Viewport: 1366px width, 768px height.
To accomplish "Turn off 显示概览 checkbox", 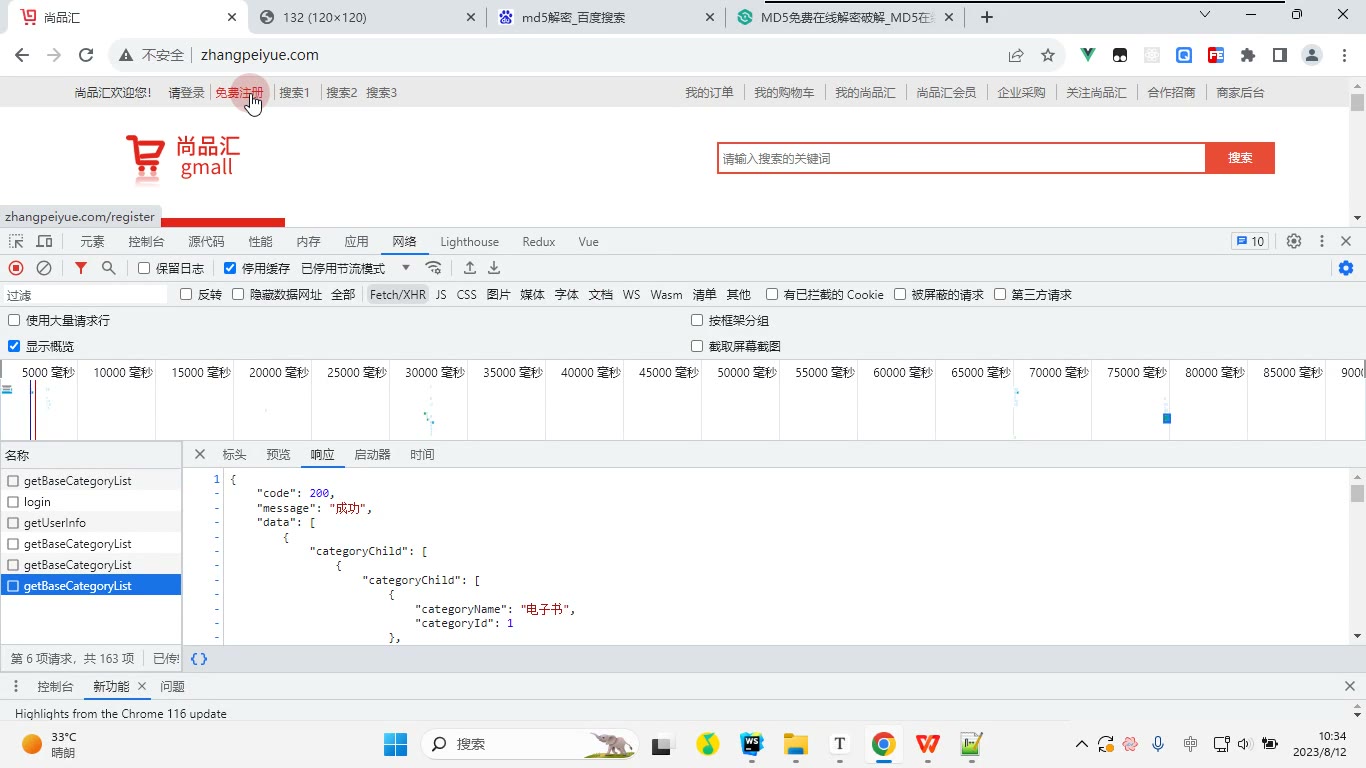I will (x=14, y=346).
